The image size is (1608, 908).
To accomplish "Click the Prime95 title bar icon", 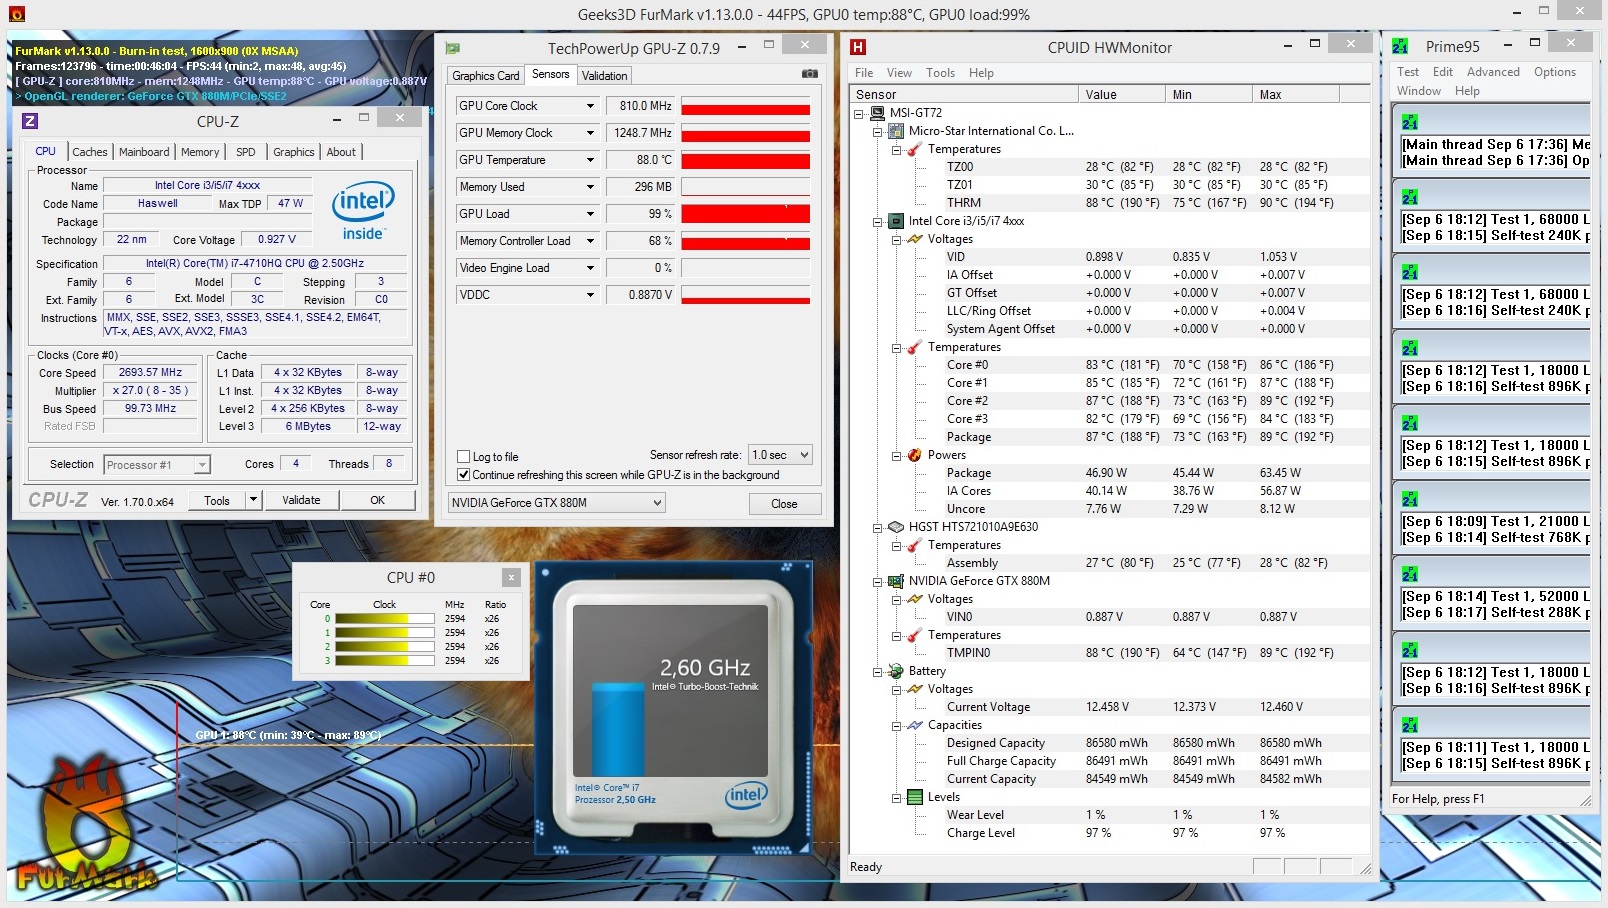I will pyautogui.click(x=1400, y=46).
